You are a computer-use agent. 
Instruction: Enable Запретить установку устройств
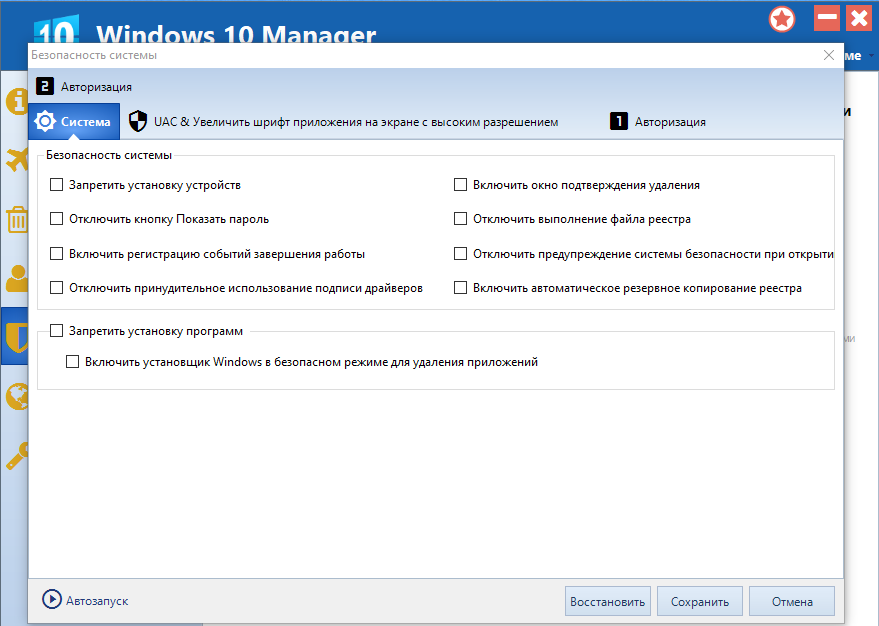pos(57,184)
